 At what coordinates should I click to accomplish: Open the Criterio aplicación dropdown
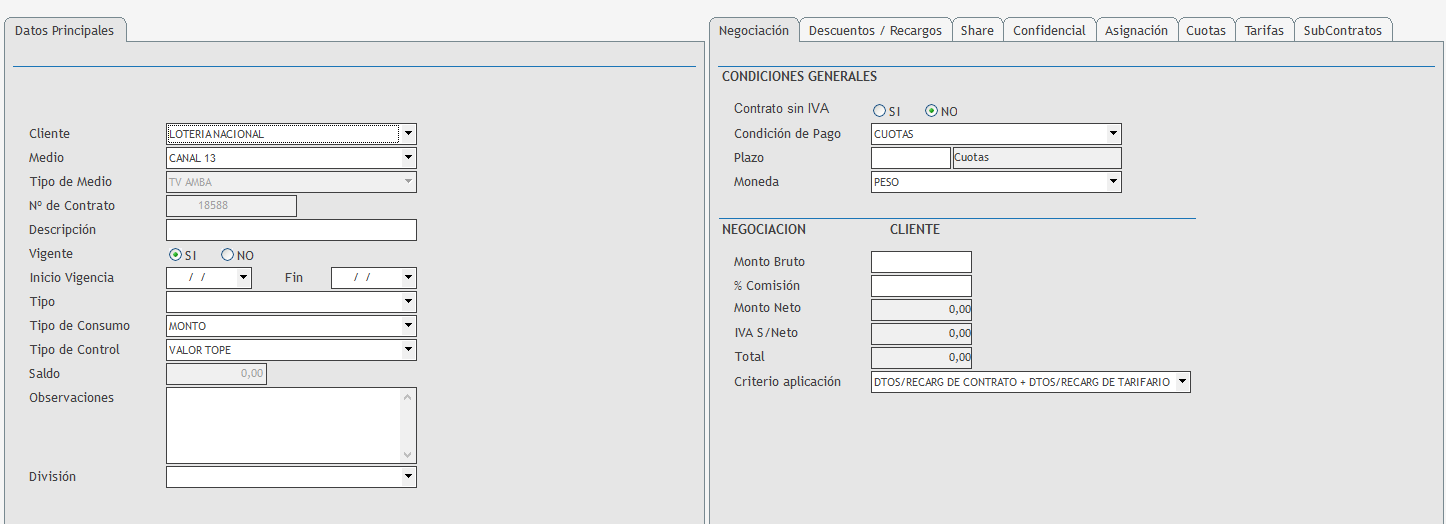click(1182, 382)
